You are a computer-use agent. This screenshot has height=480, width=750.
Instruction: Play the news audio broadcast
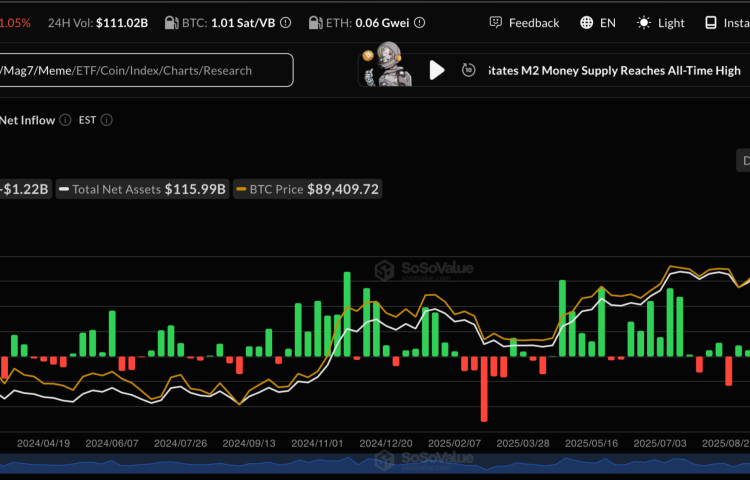437,70
